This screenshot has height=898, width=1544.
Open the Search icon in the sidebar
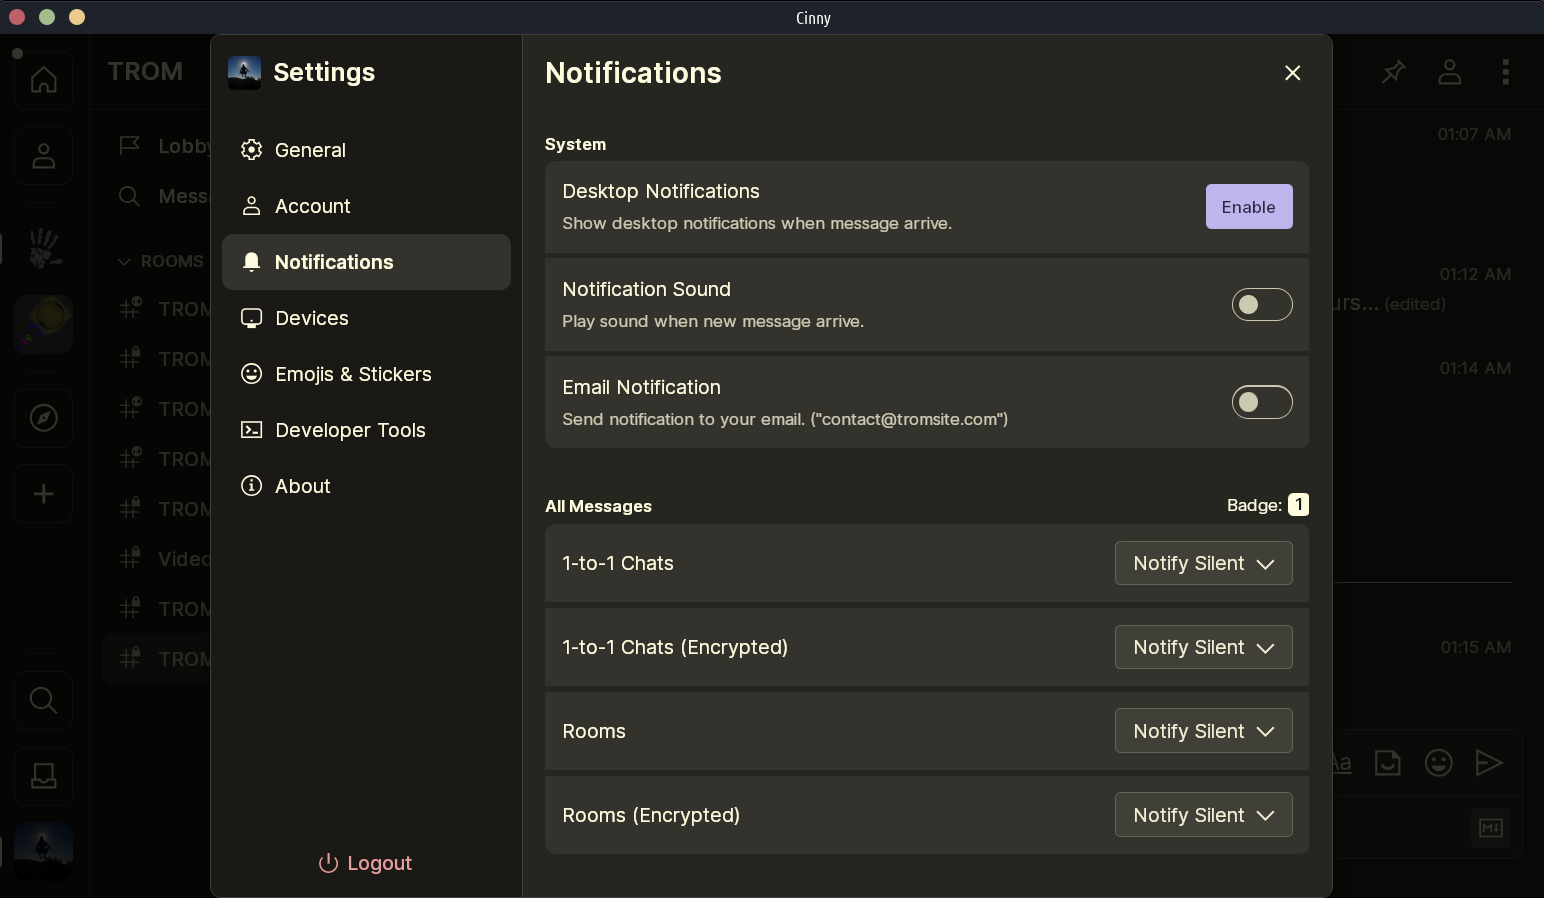[x=43, y=700]
